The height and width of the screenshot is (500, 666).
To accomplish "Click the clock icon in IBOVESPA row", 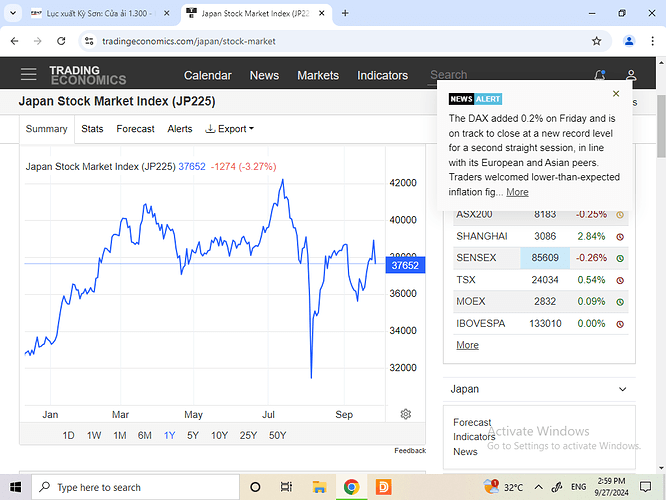I will coord(620,324).
